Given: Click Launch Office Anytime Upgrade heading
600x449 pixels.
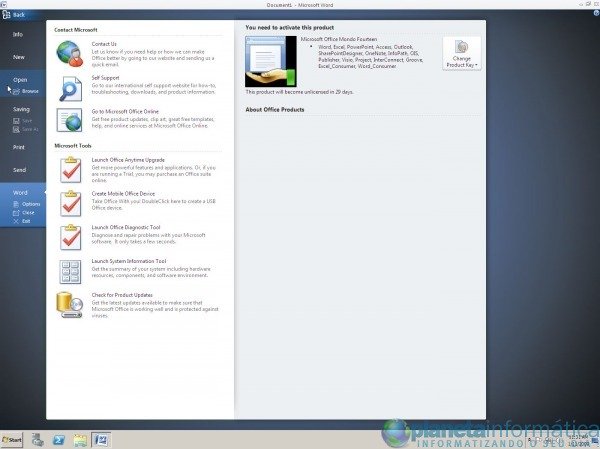Looking at the screenshot, I should coord(128,160).
